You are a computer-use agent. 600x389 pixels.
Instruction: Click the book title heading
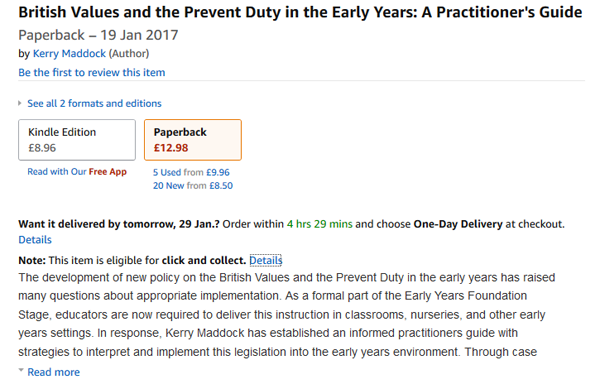click(x=300, y=12)
